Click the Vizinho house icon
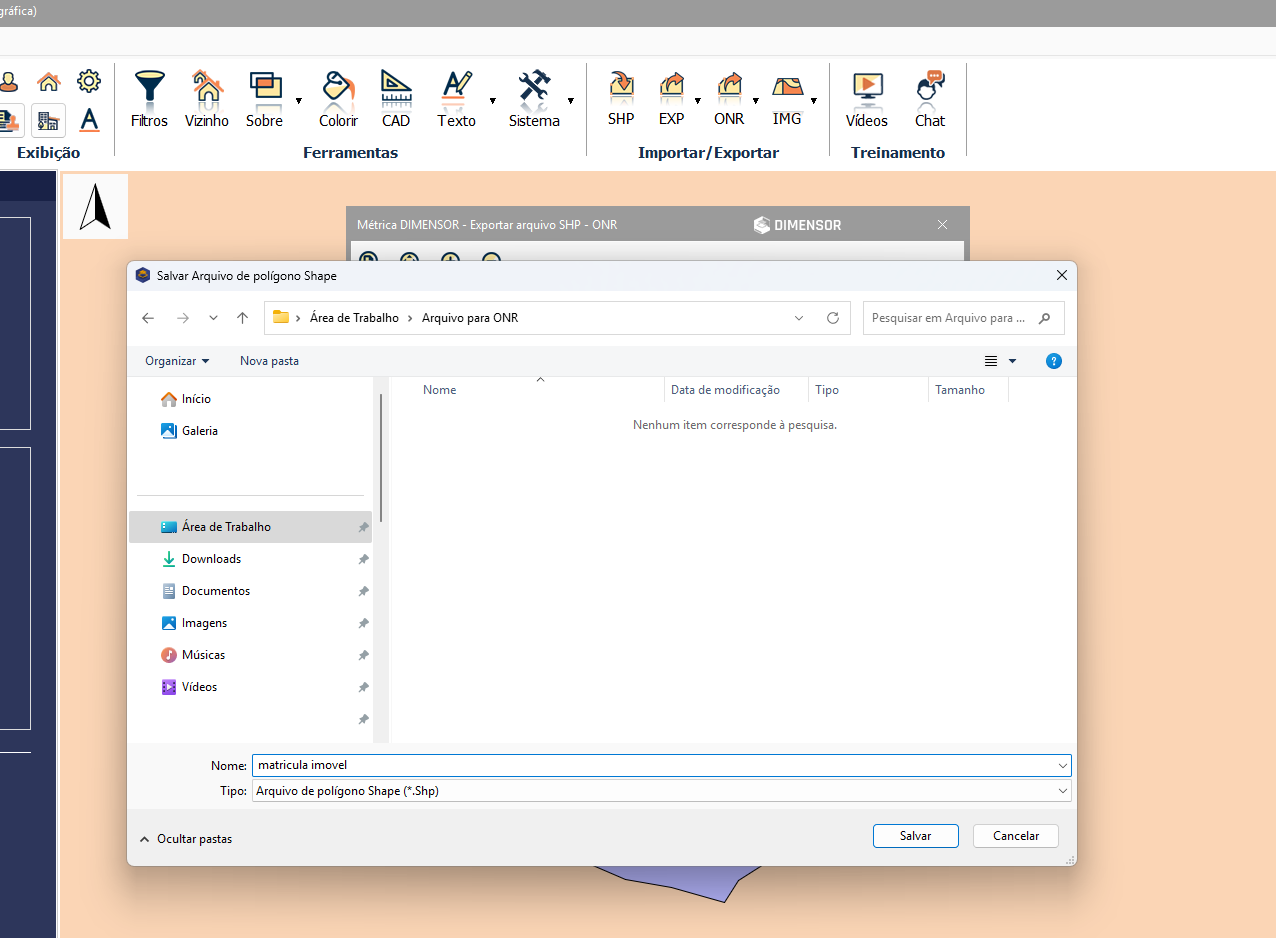Image resolution: width=1276 pixels, height=938 pixels. pyautogui.click(x=206, y=98)
